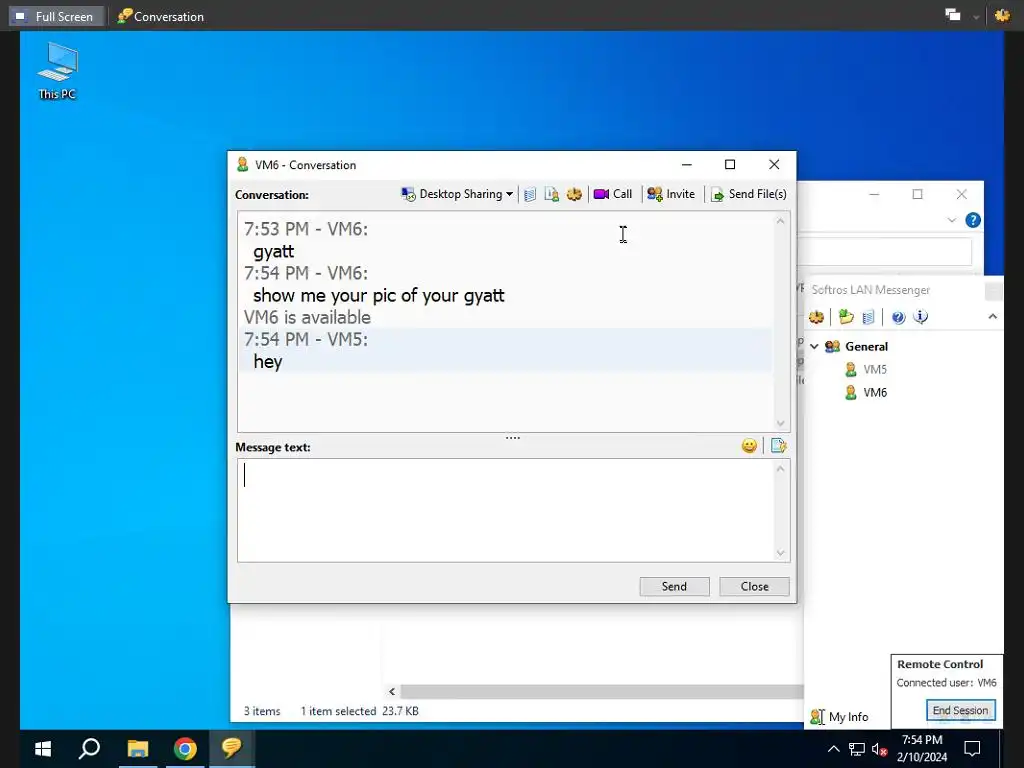Start a video Call
The width and height of the screenshot is (1024, 768).
(613, 194)
